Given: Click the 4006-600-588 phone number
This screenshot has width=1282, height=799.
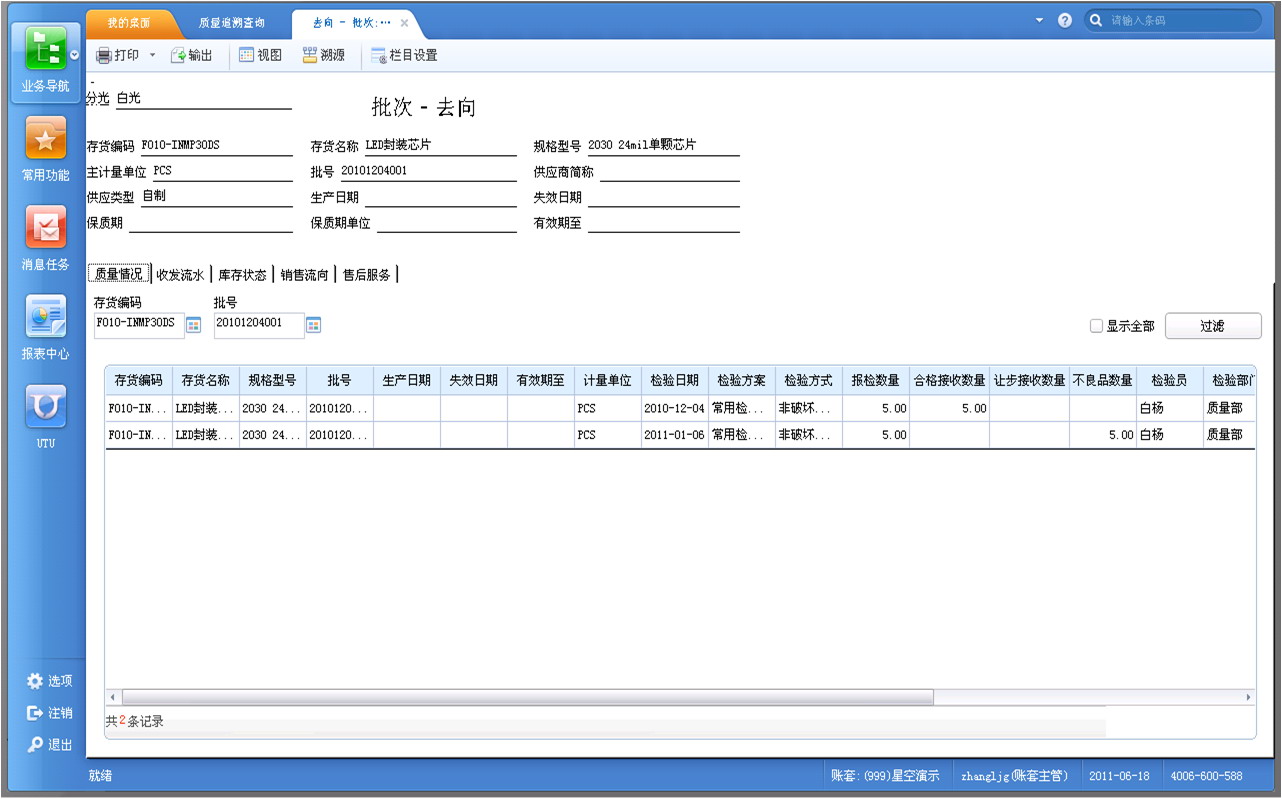Looking at the screenshot, I should tap(1207, 776).
